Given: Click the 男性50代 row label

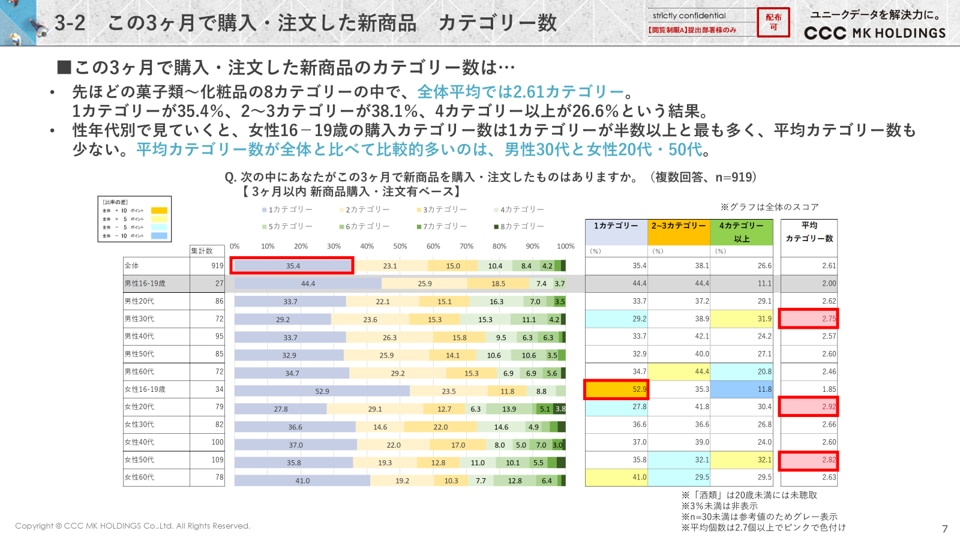Looking at the screenshot, I should (x=139, y=354).
